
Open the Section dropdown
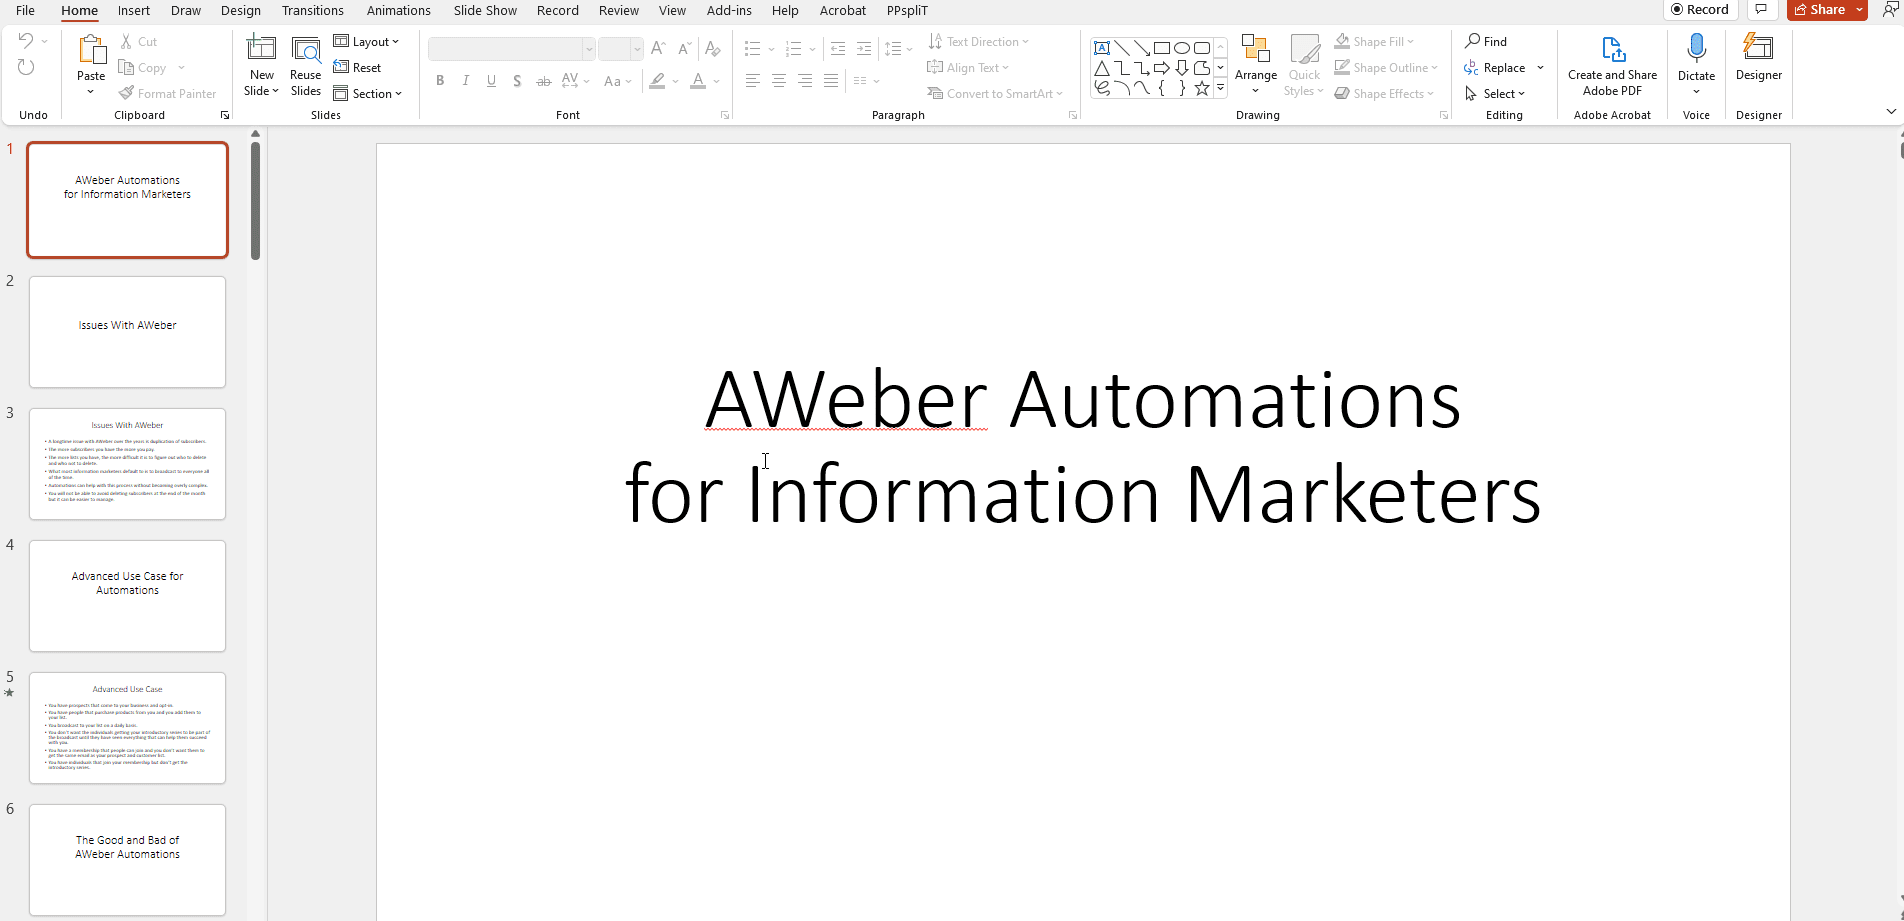point(367,94)
